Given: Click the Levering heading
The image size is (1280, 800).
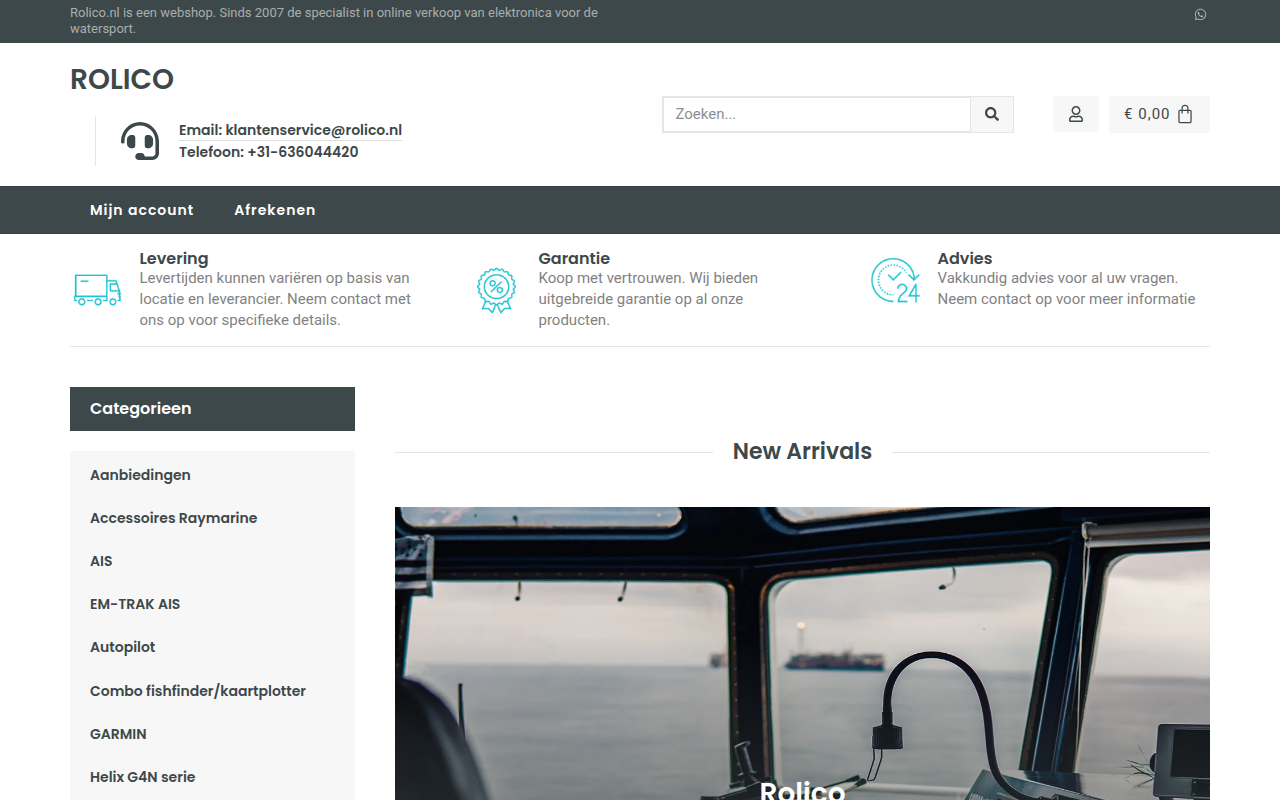Looking at the screenshot, I should coord(174,258).
